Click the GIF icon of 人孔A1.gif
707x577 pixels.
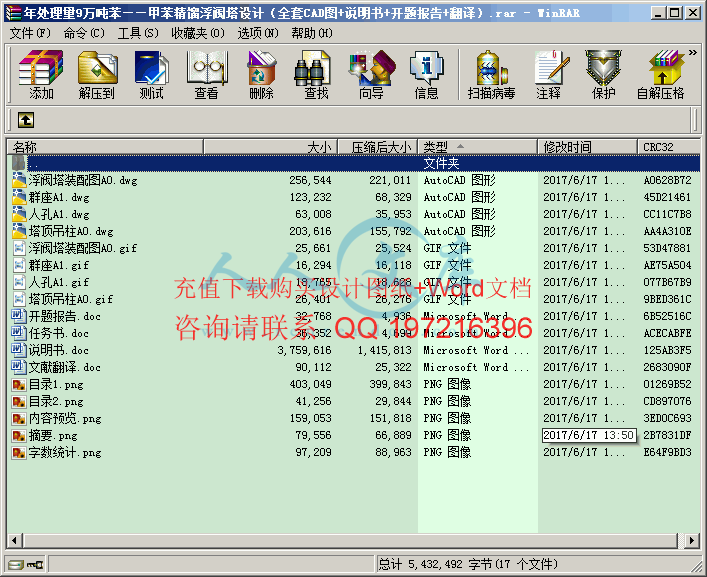click(18, 282)
